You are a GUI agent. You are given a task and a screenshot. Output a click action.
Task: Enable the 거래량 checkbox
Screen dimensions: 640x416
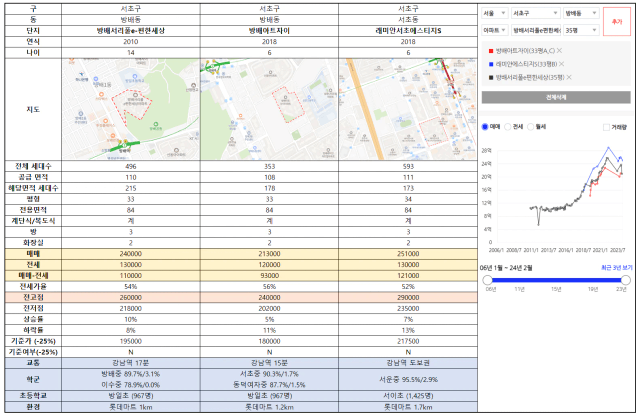tap(607, 127)
